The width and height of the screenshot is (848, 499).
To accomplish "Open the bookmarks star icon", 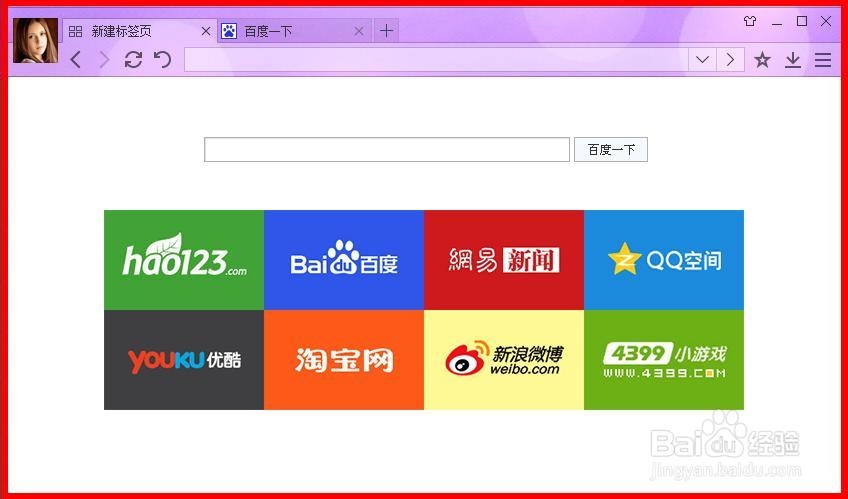I will click(763, 59).
